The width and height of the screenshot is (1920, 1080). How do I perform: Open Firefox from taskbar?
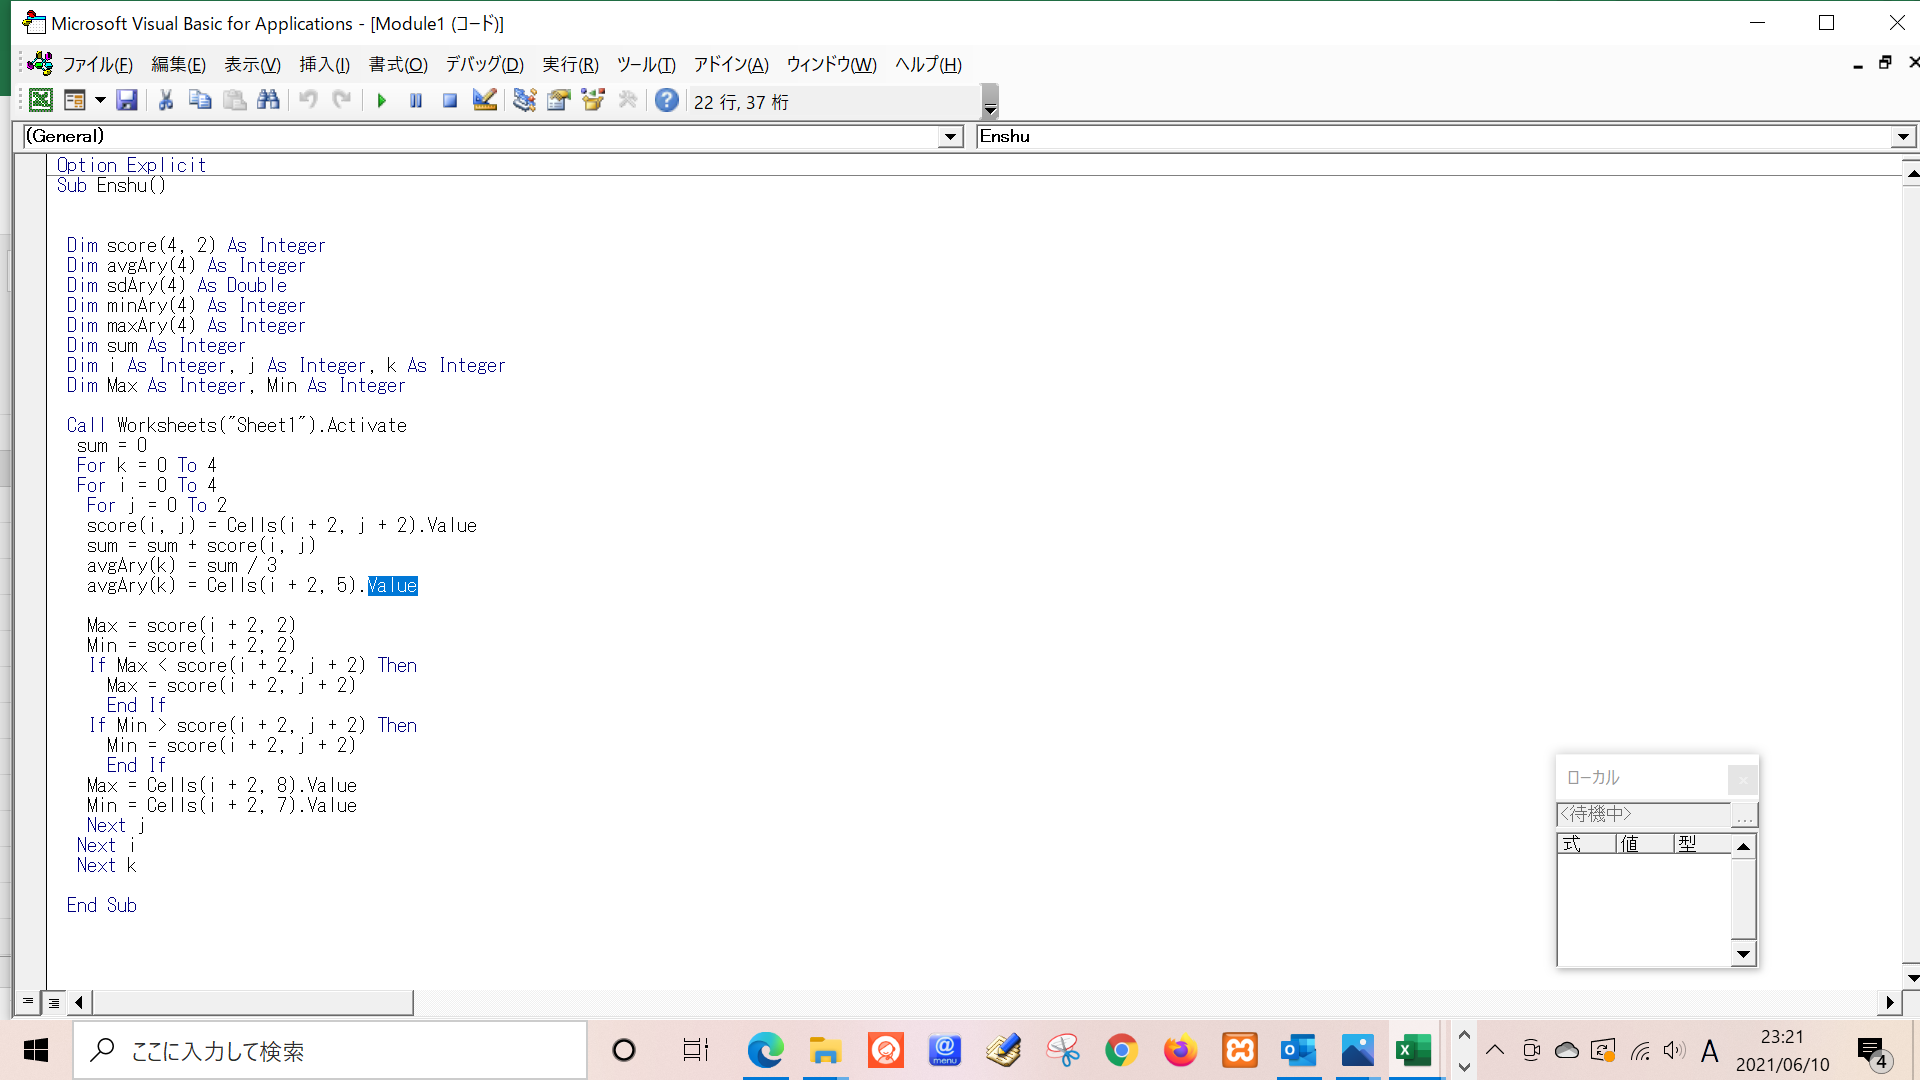coord(1180,1050)
